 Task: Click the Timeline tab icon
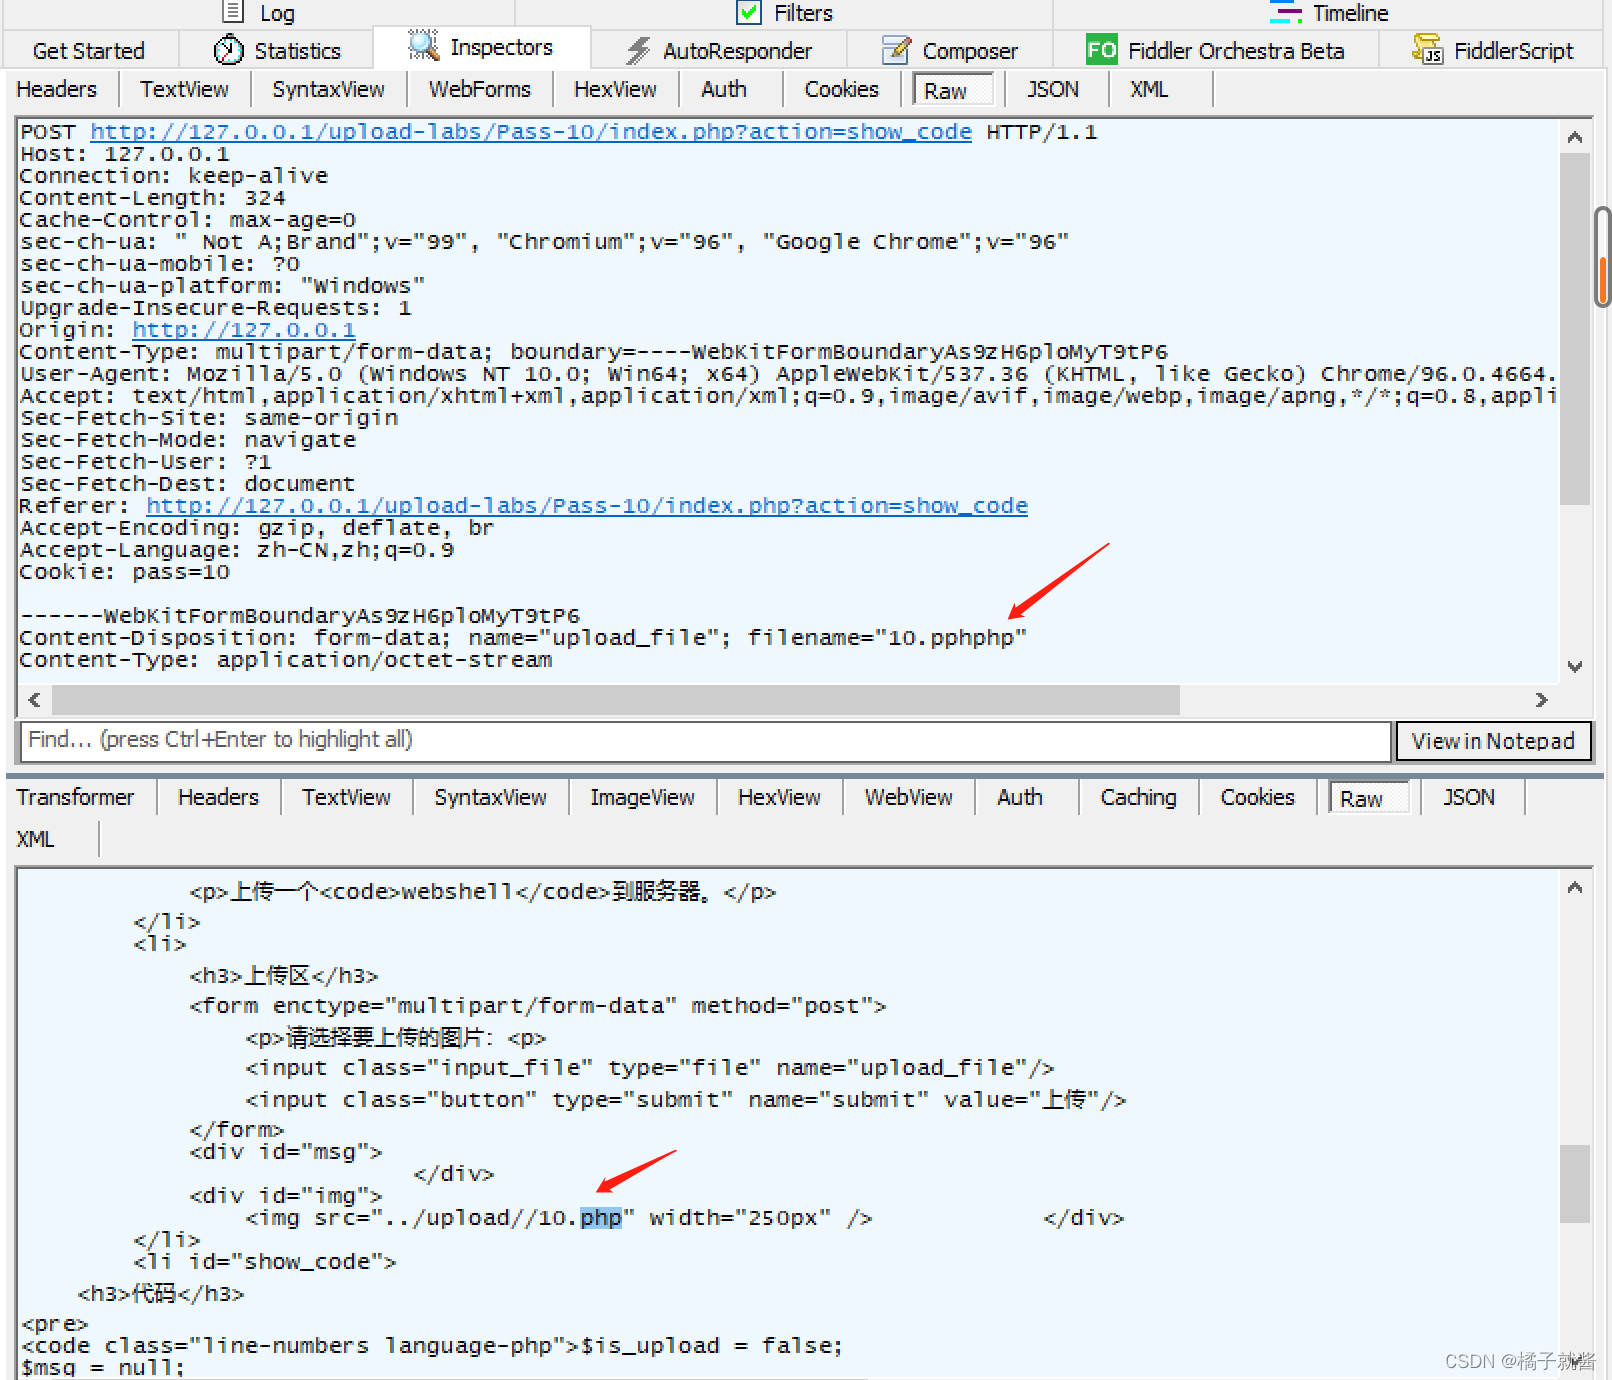click(x=1286, y=12)
